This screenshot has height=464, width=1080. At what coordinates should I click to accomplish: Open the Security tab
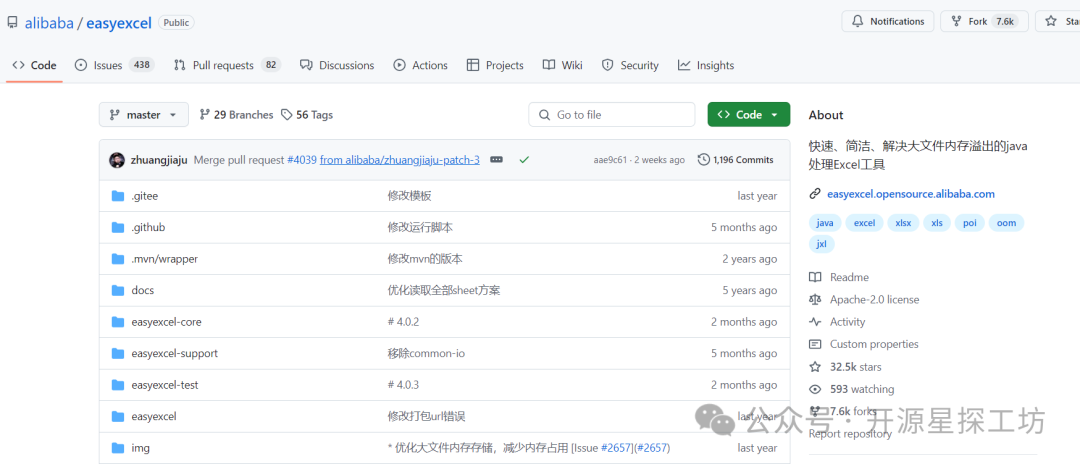tap(630, 65)
